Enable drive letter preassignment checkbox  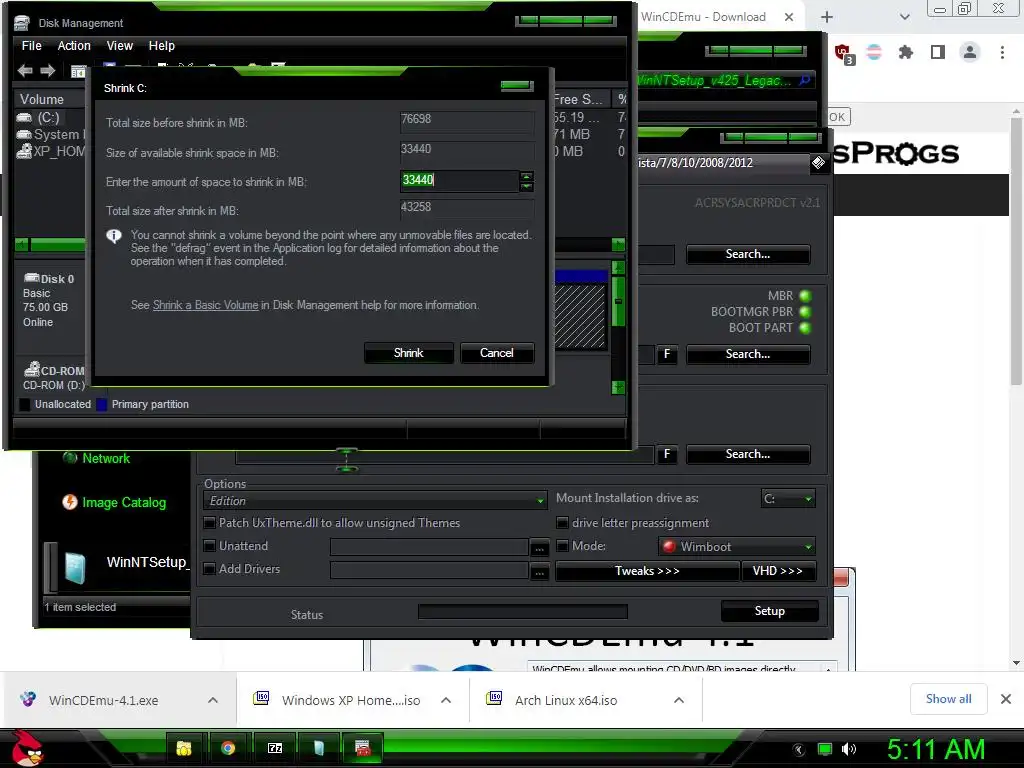point(562,522)
